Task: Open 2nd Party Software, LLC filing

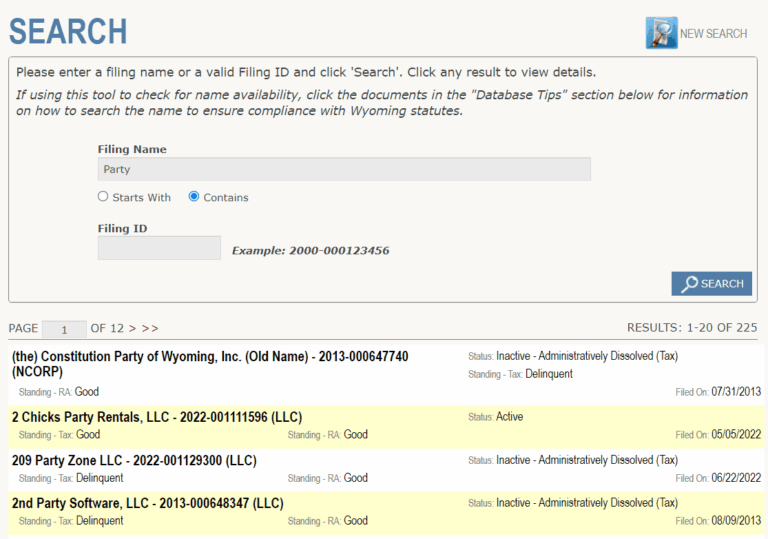Action: tap(147, 503)
